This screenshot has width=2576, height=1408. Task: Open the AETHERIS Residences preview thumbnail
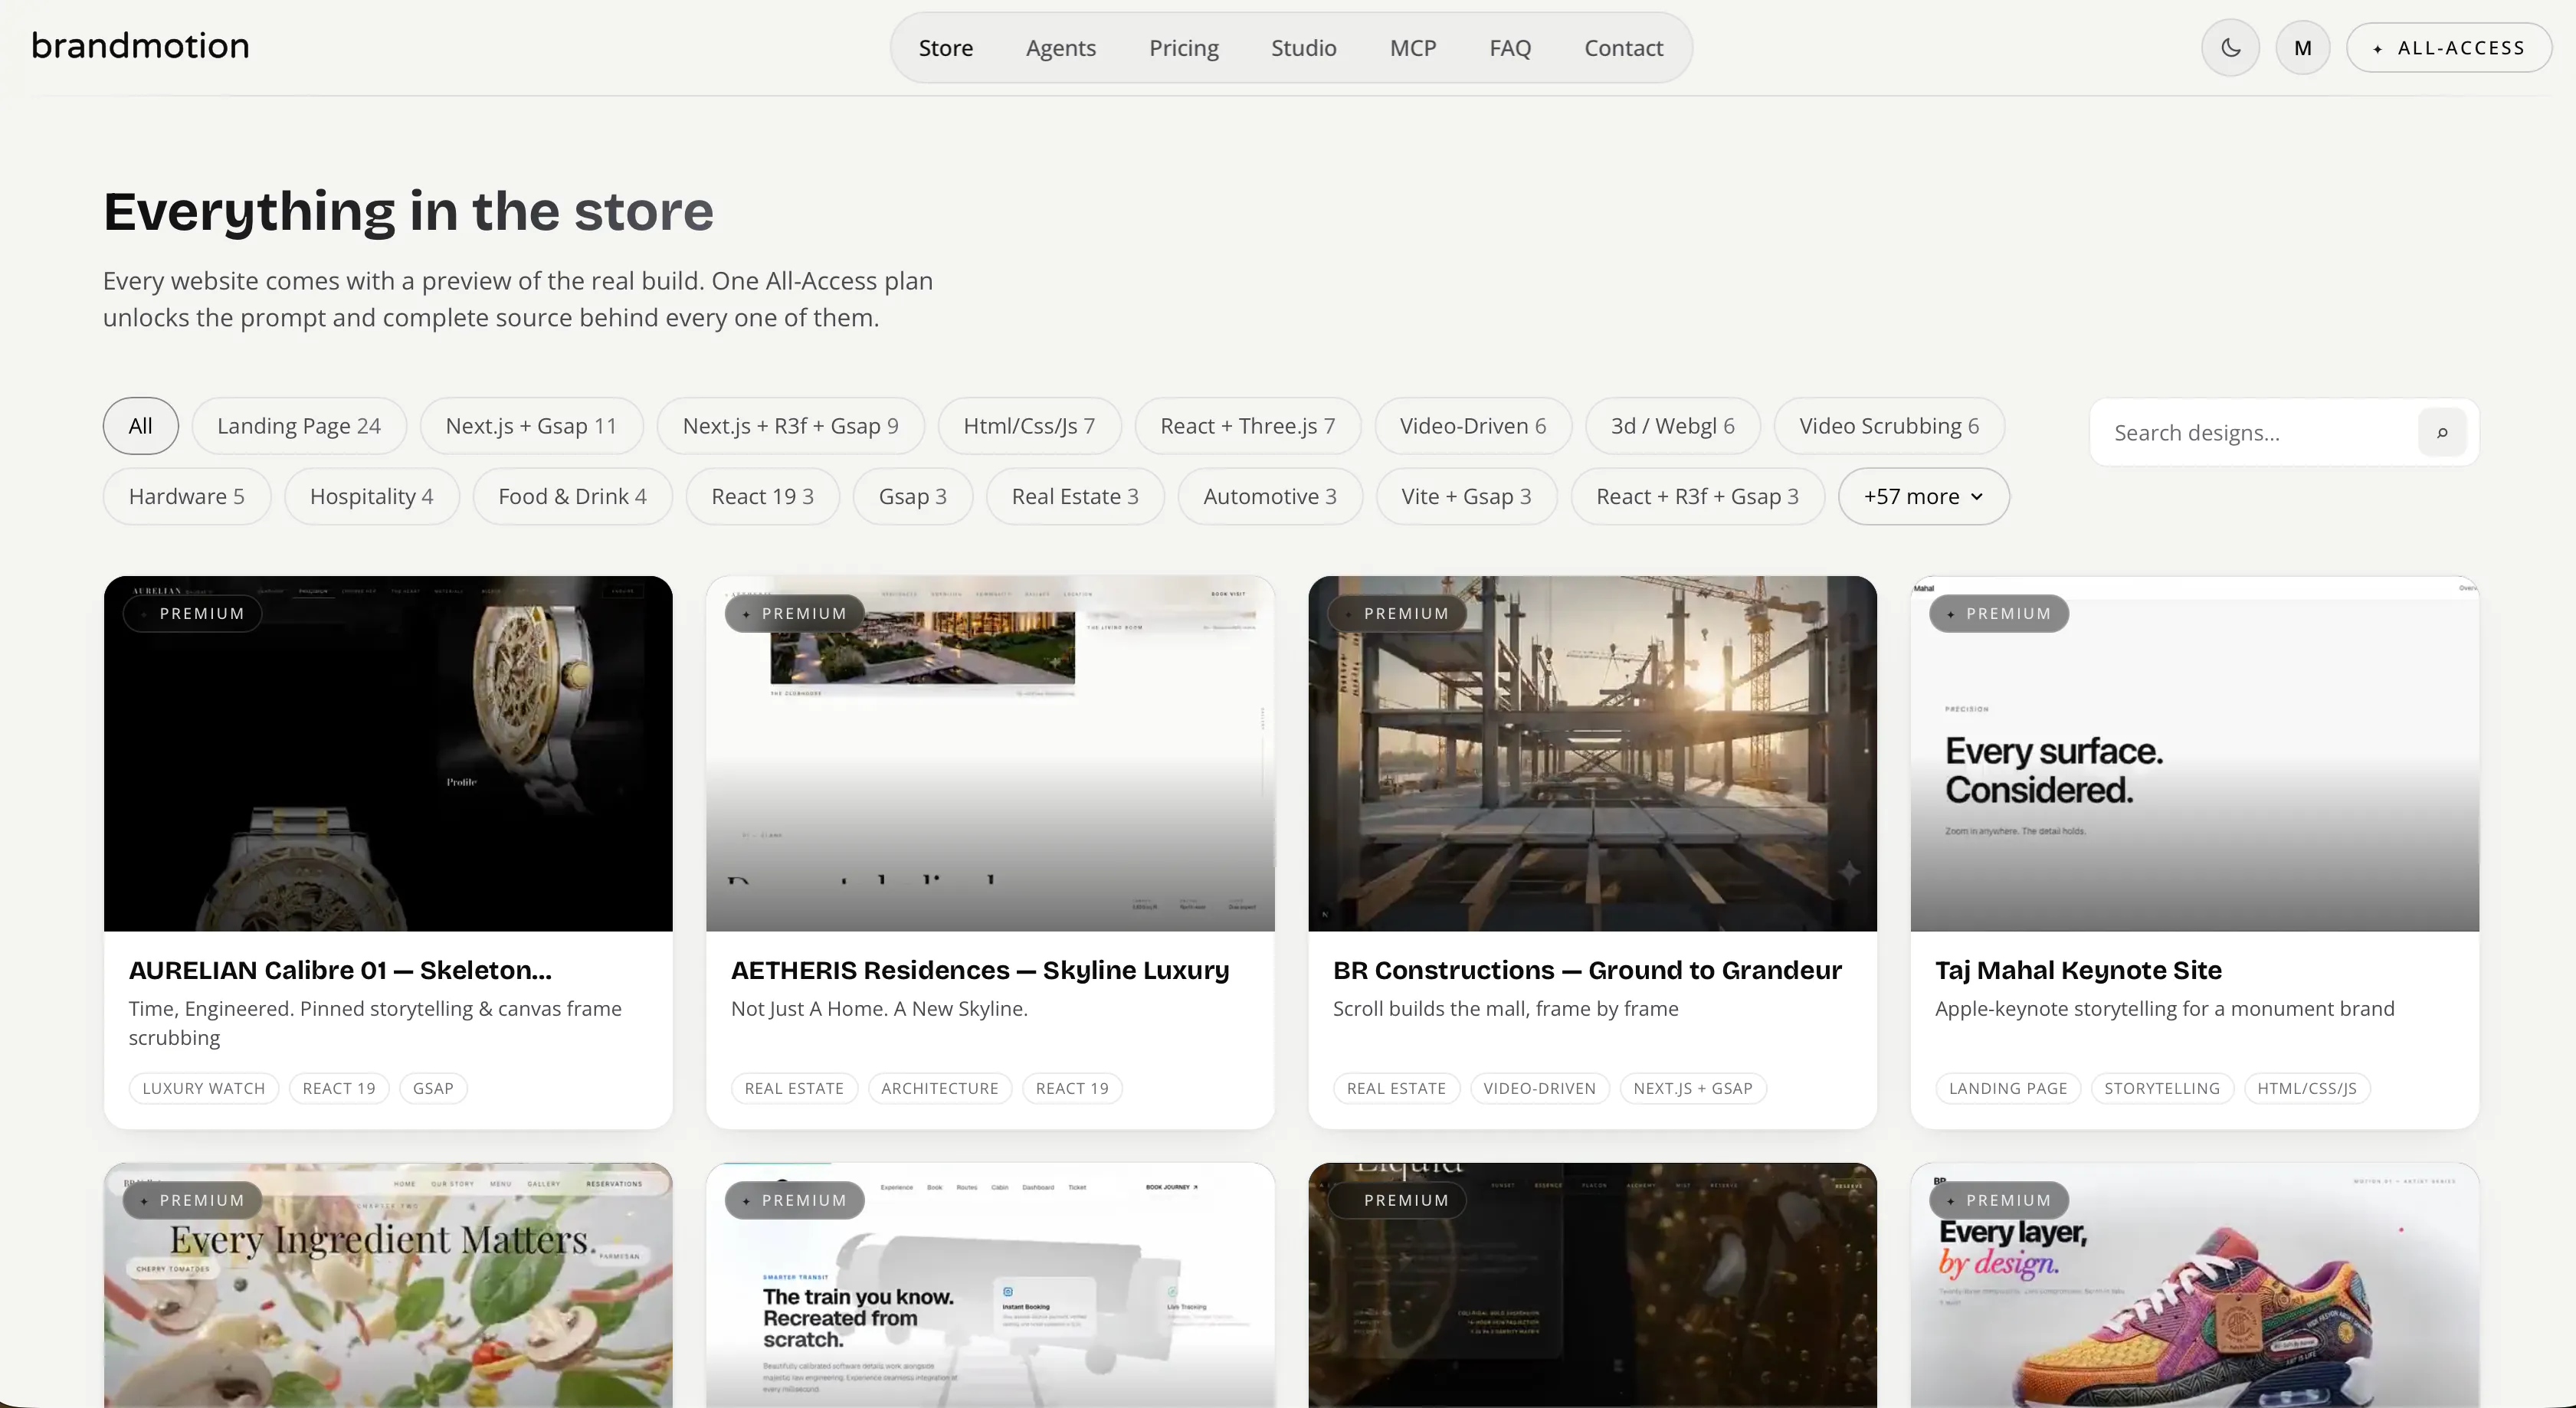click(x=990, y=753)
